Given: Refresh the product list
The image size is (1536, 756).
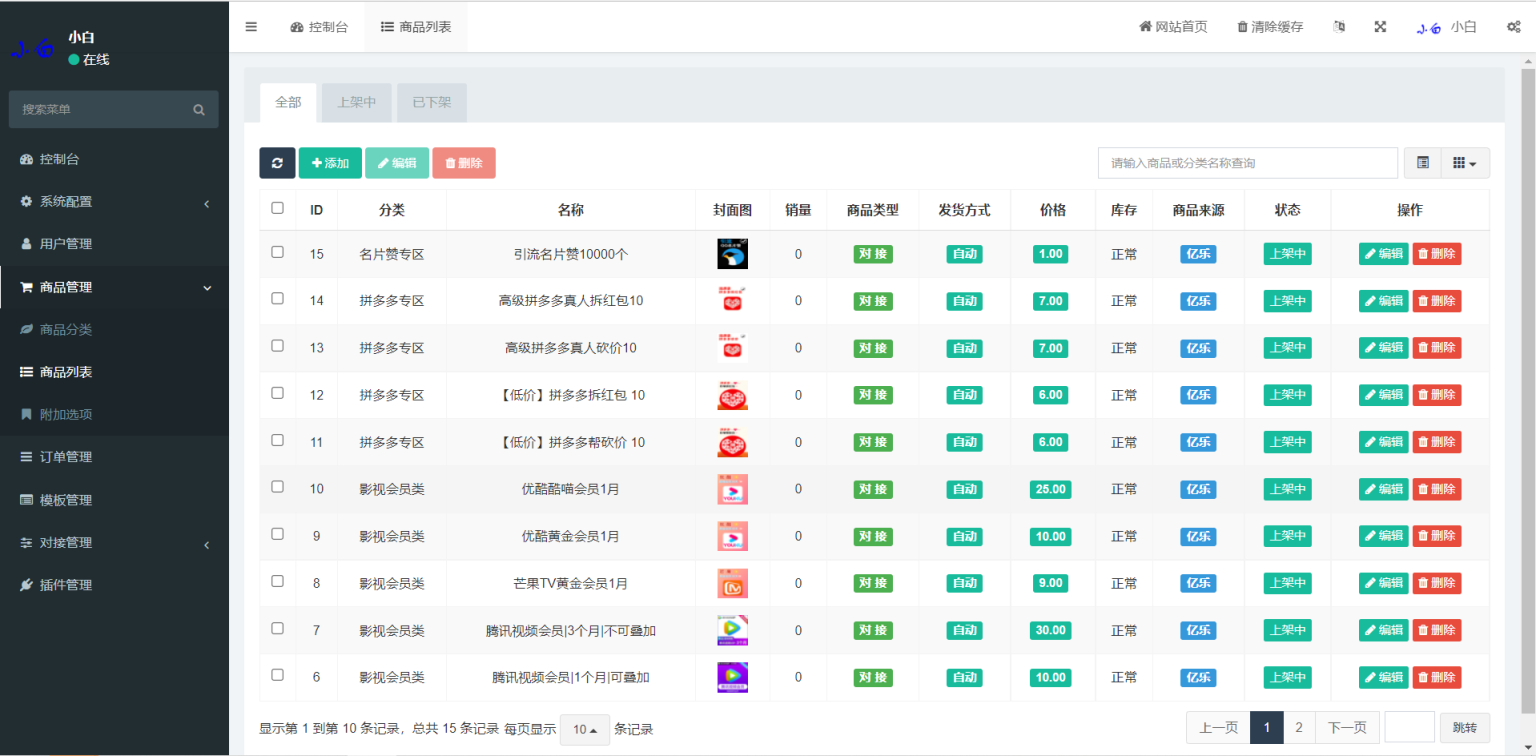Looking at the screenshot, I should tap(277, 162).
